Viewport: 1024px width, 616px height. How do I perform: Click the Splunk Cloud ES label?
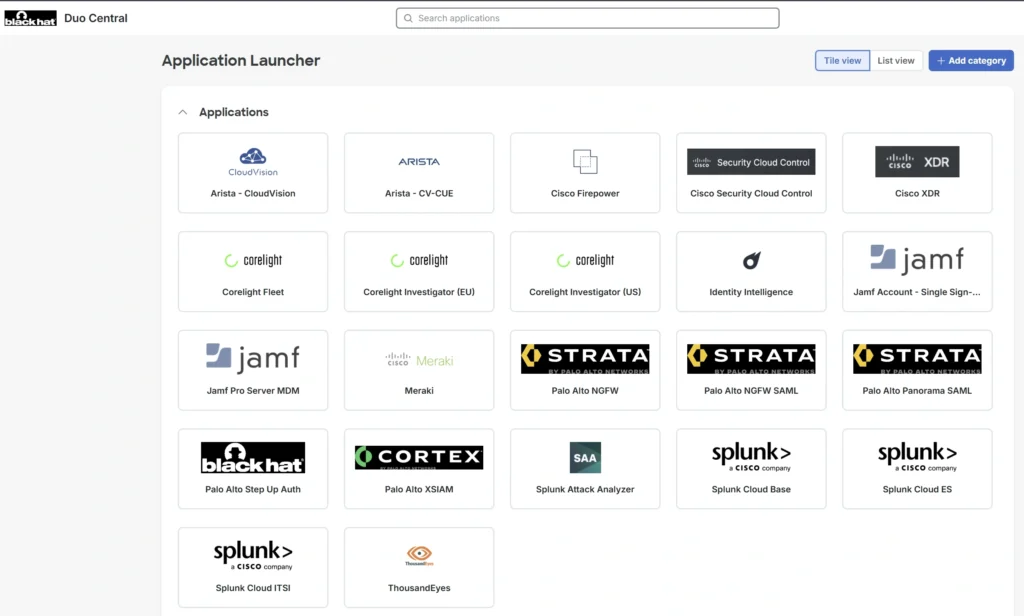pyautogui.click(x=917, y=489)
